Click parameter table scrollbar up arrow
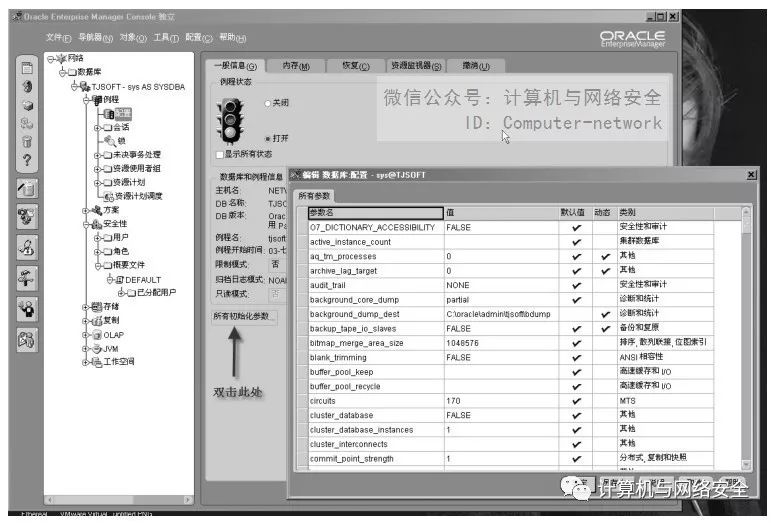Image resolution: width=774 pixels, height=523 pixels. 746,212
